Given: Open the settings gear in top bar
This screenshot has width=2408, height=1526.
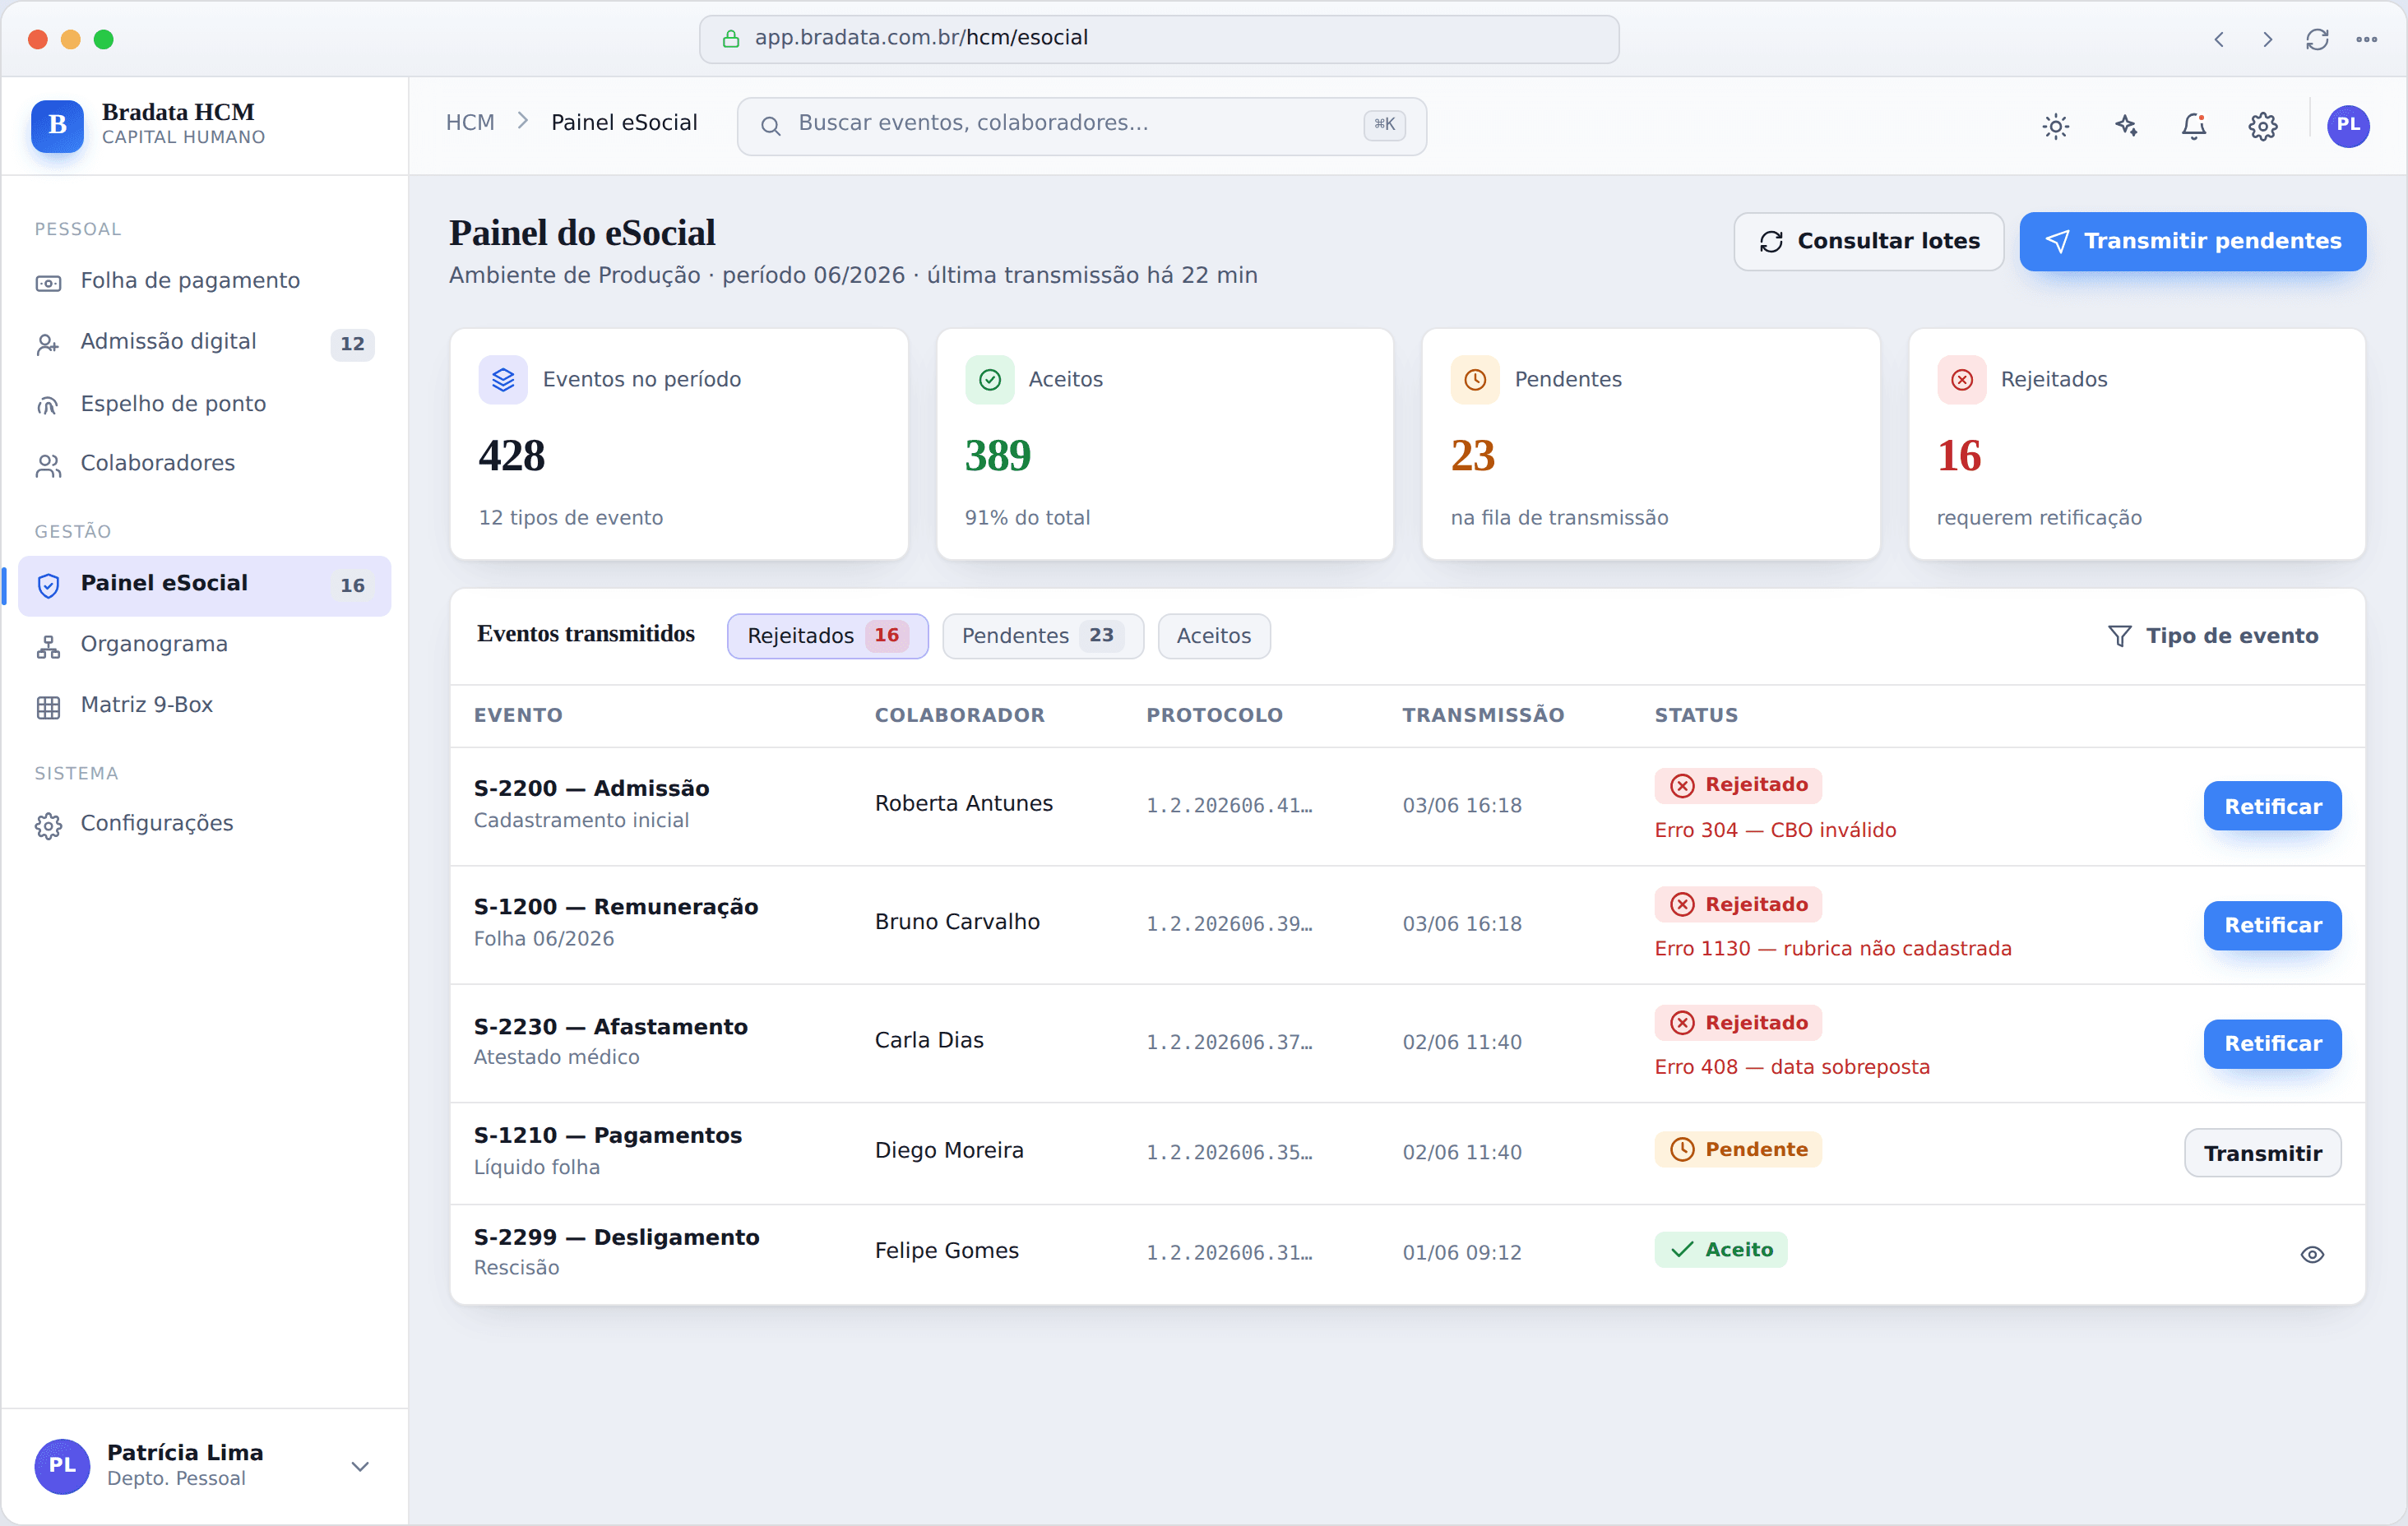Looking at the screenshot, I should [2262, 126].
